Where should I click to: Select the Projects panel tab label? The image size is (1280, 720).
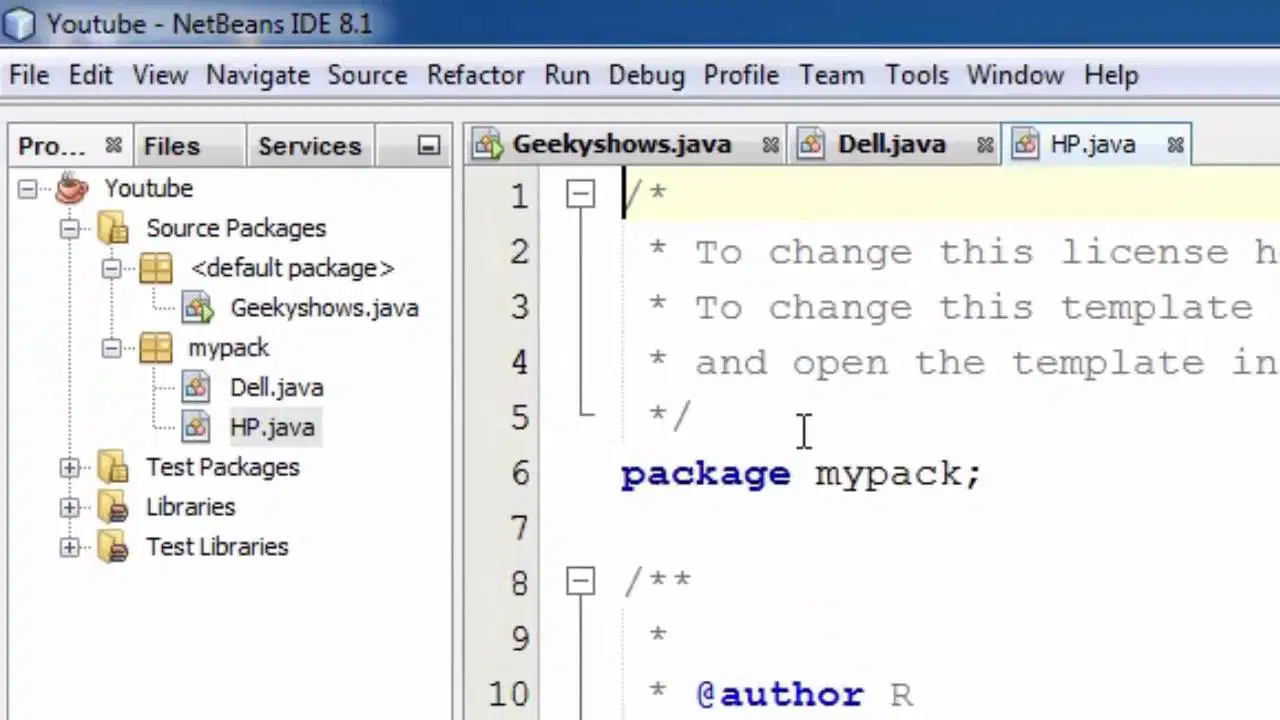tap(52, 146)
